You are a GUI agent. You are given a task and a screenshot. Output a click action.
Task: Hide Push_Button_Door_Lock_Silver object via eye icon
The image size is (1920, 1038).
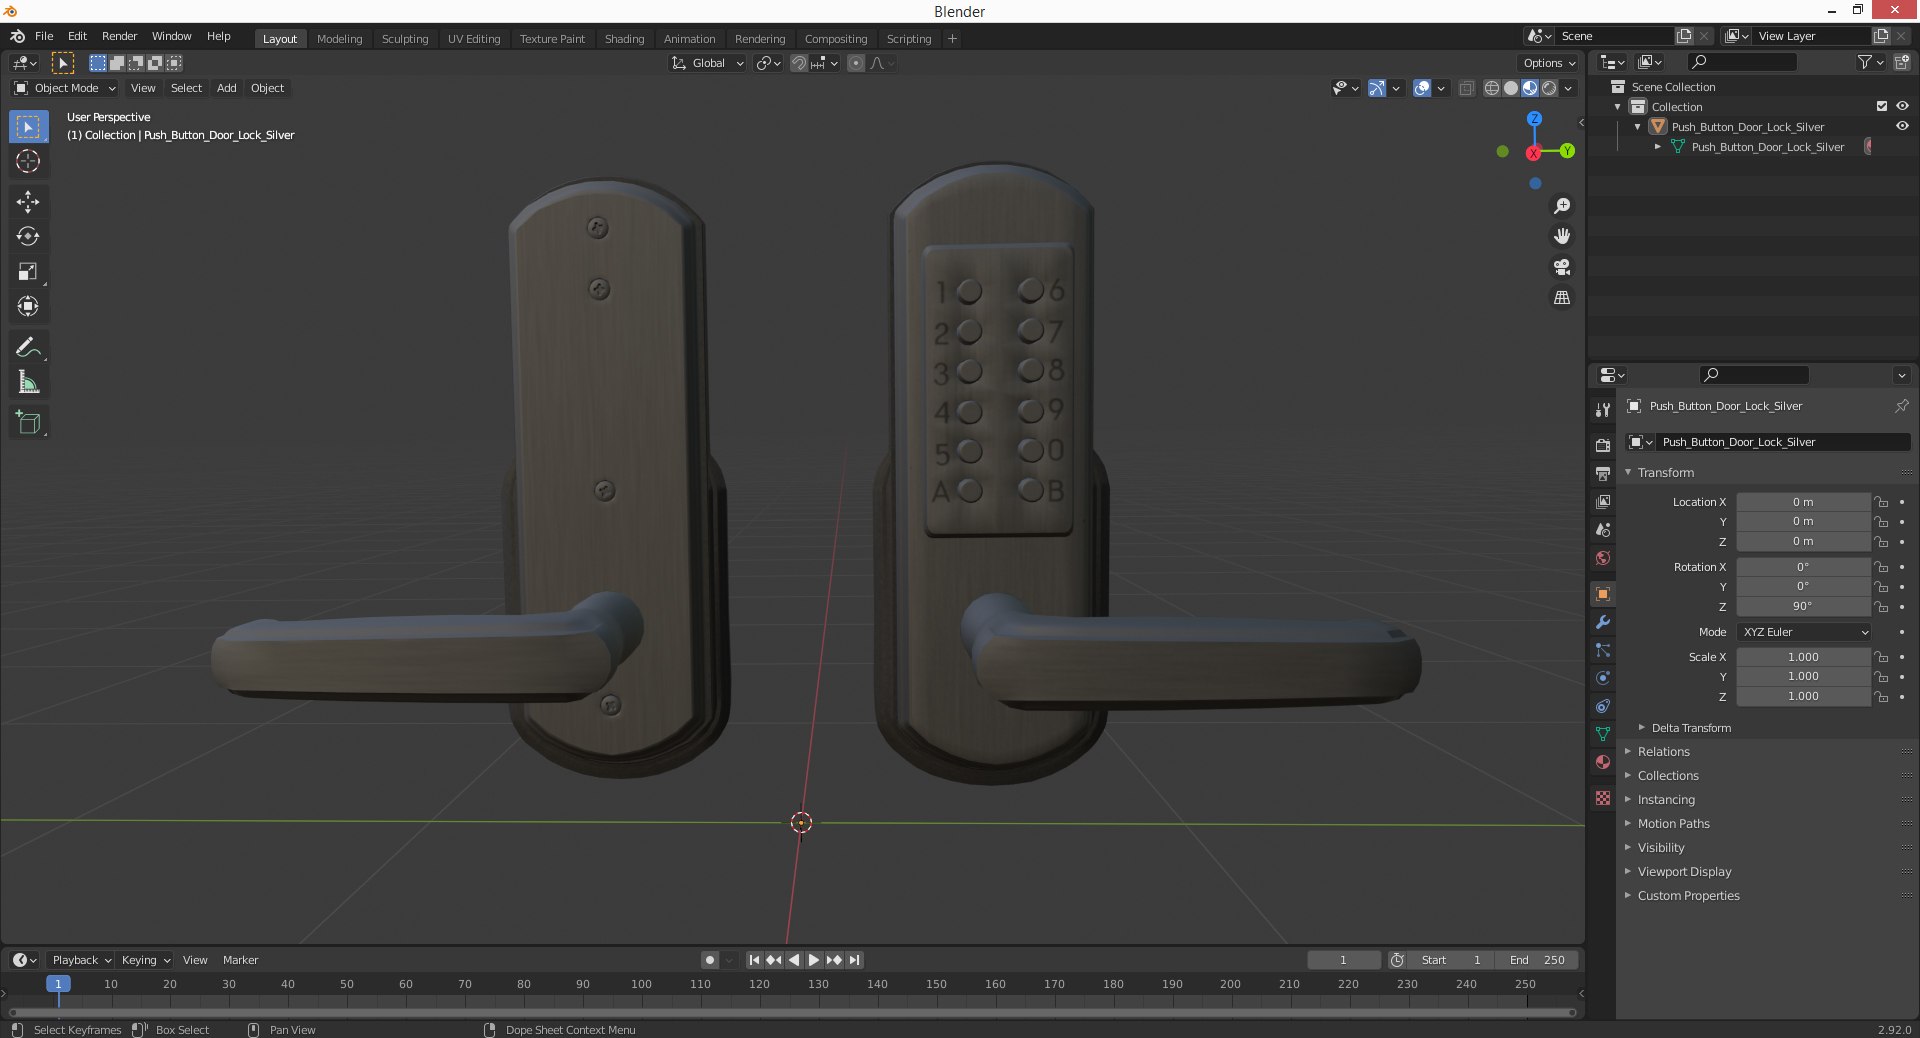pyautogui.click(x=1902, y=127)
